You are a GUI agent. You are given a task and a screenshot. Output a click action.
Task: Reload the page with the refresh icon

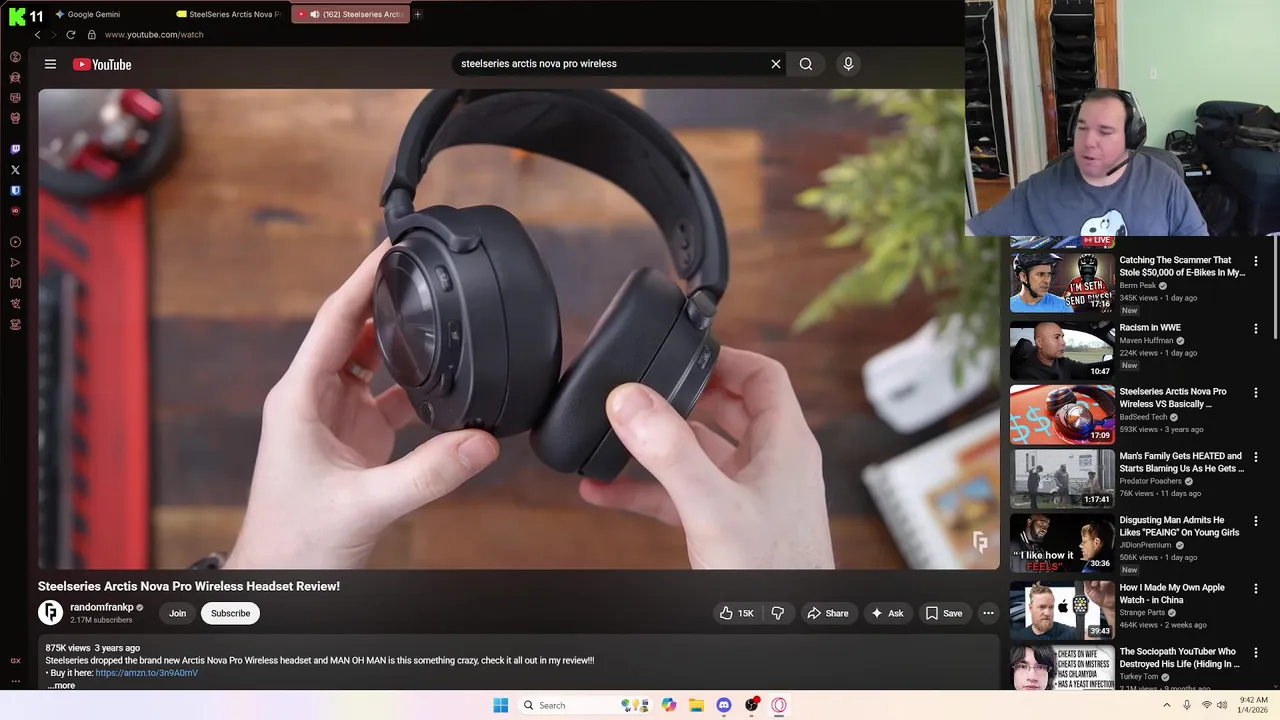tap(70, 34)
